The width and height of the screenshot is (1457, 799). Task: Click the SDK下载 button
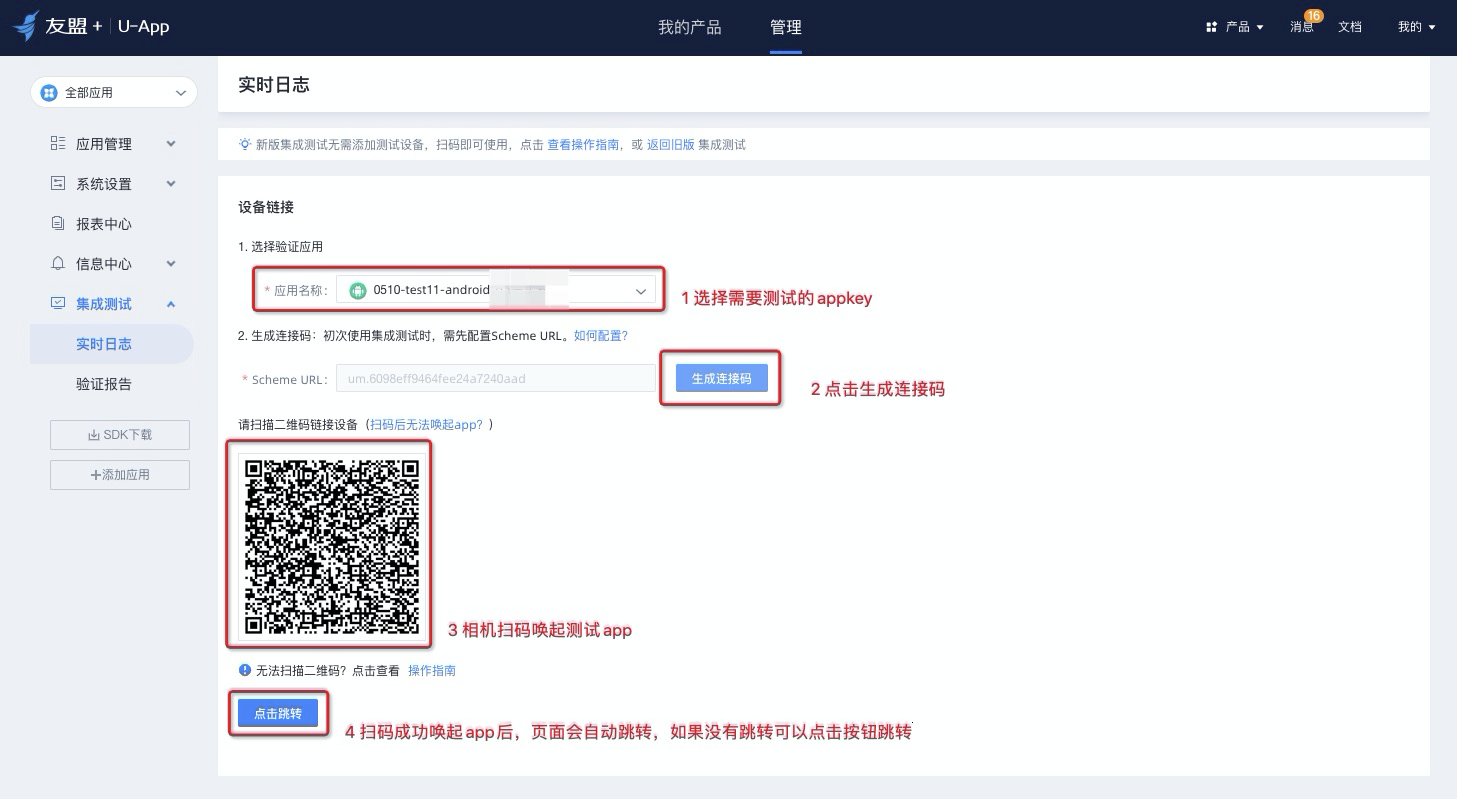coord(120,435)
